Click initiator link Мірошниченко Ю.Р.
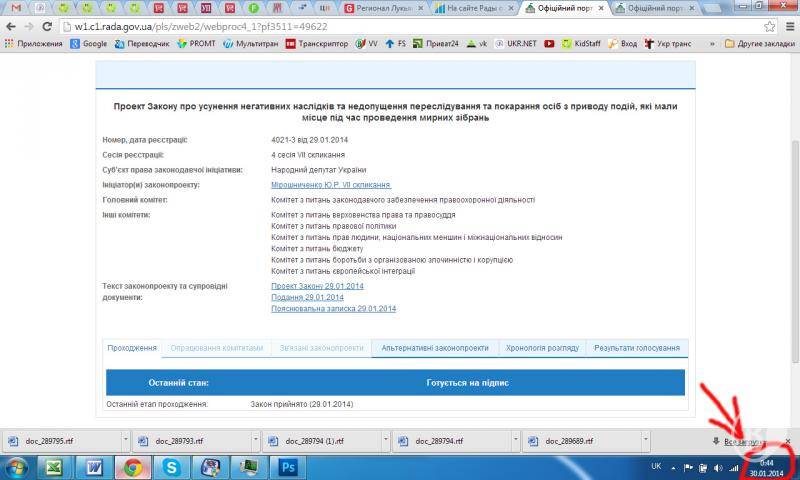This screenshot has width=800, height=480. pyautogui.click(x=330, y=185)
